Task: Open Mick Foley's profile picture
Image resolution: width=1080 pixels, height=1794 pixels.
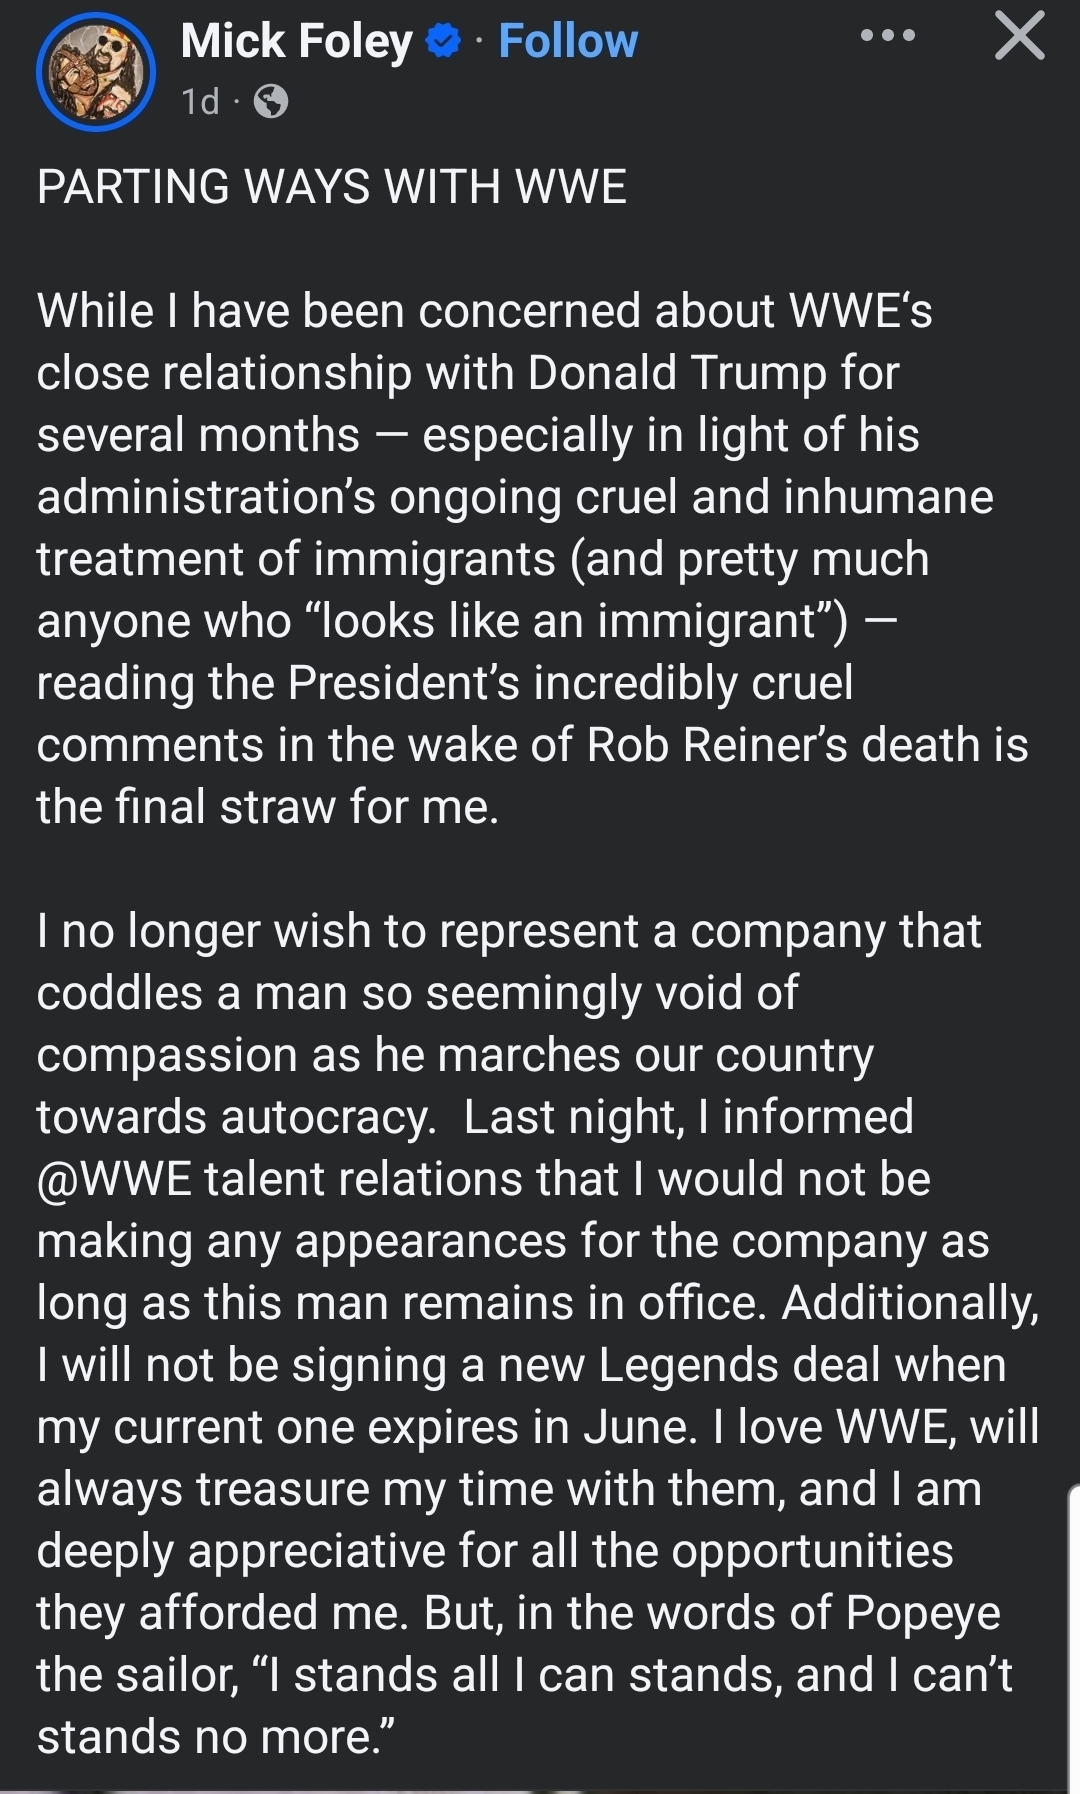Action: pyautogui.click(x=96, y=72)
